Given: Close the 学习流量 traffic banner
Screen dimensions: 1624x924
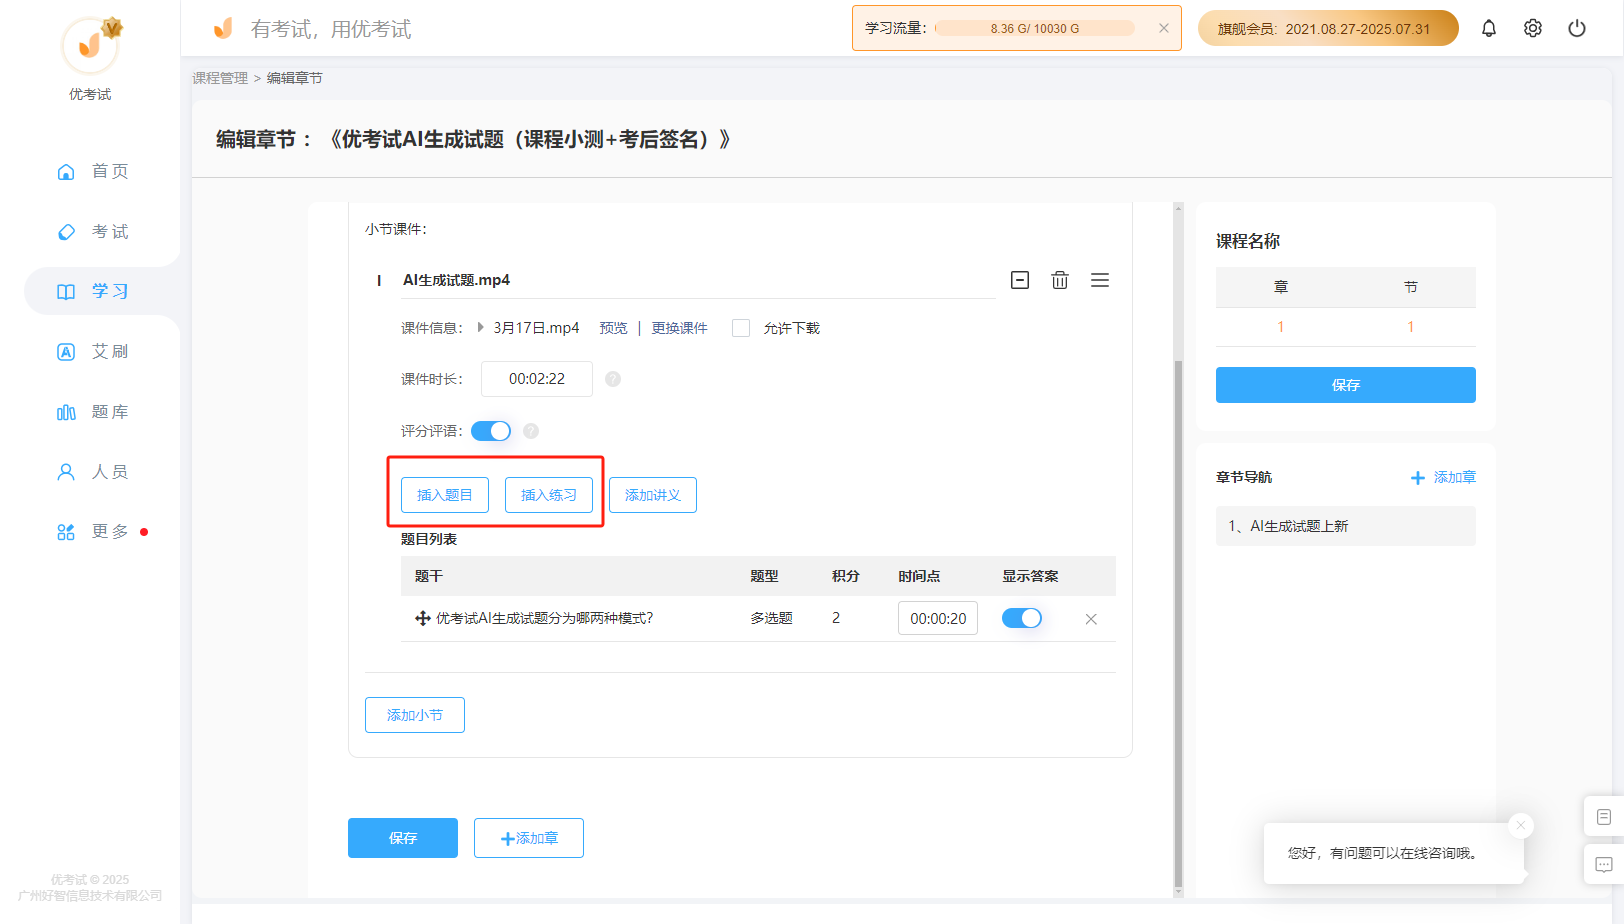Looking at the screenshot, I should [x=1164, y=28].
